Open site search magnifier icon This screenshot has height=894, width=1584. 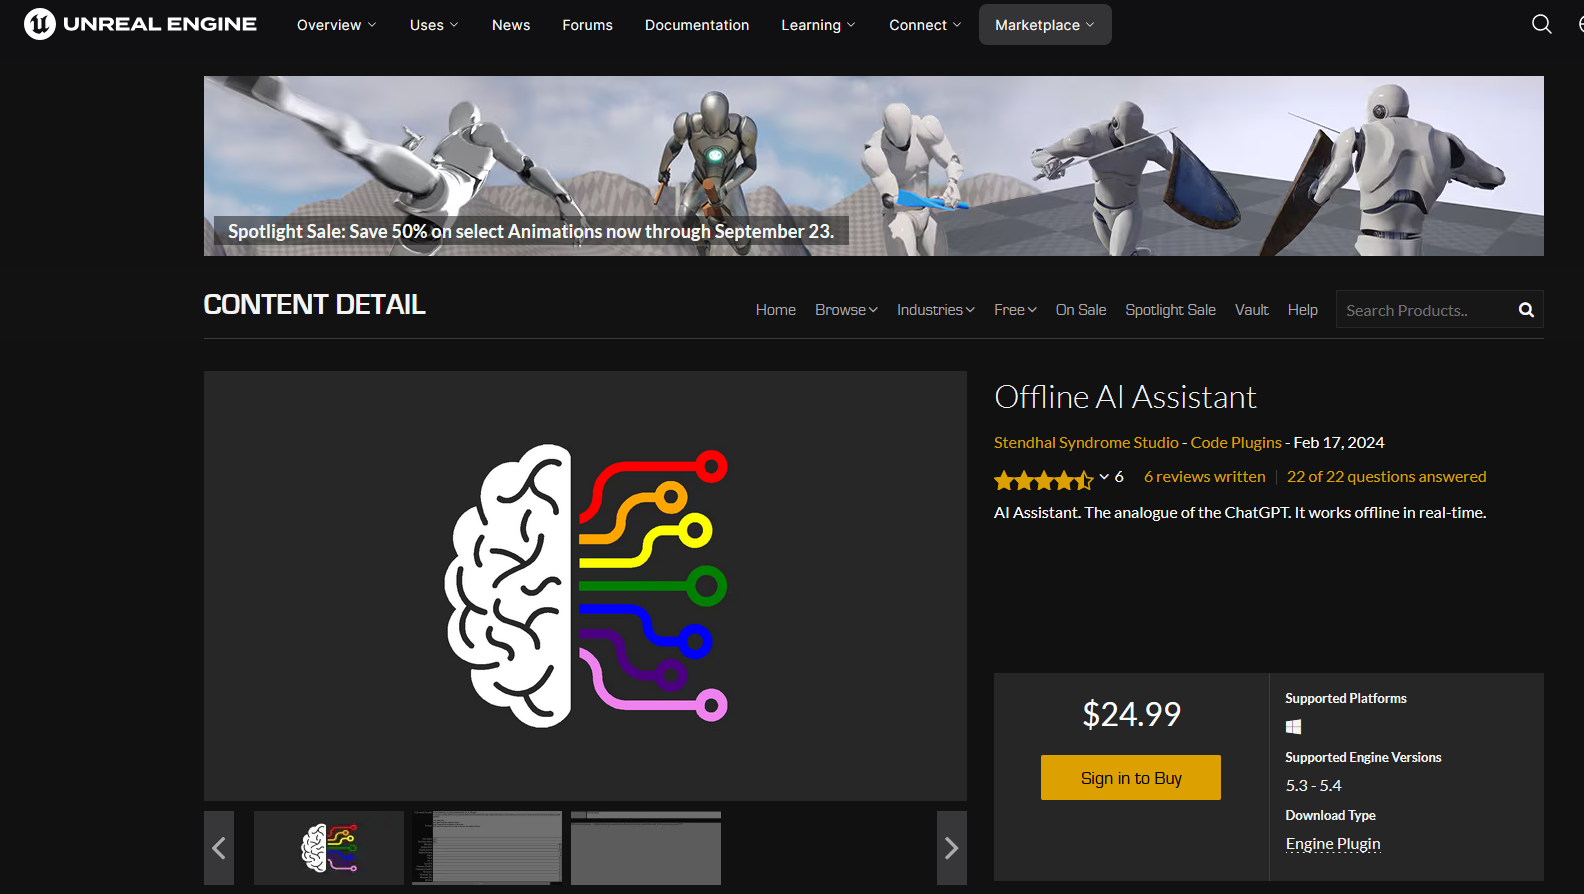[1542, 24]
